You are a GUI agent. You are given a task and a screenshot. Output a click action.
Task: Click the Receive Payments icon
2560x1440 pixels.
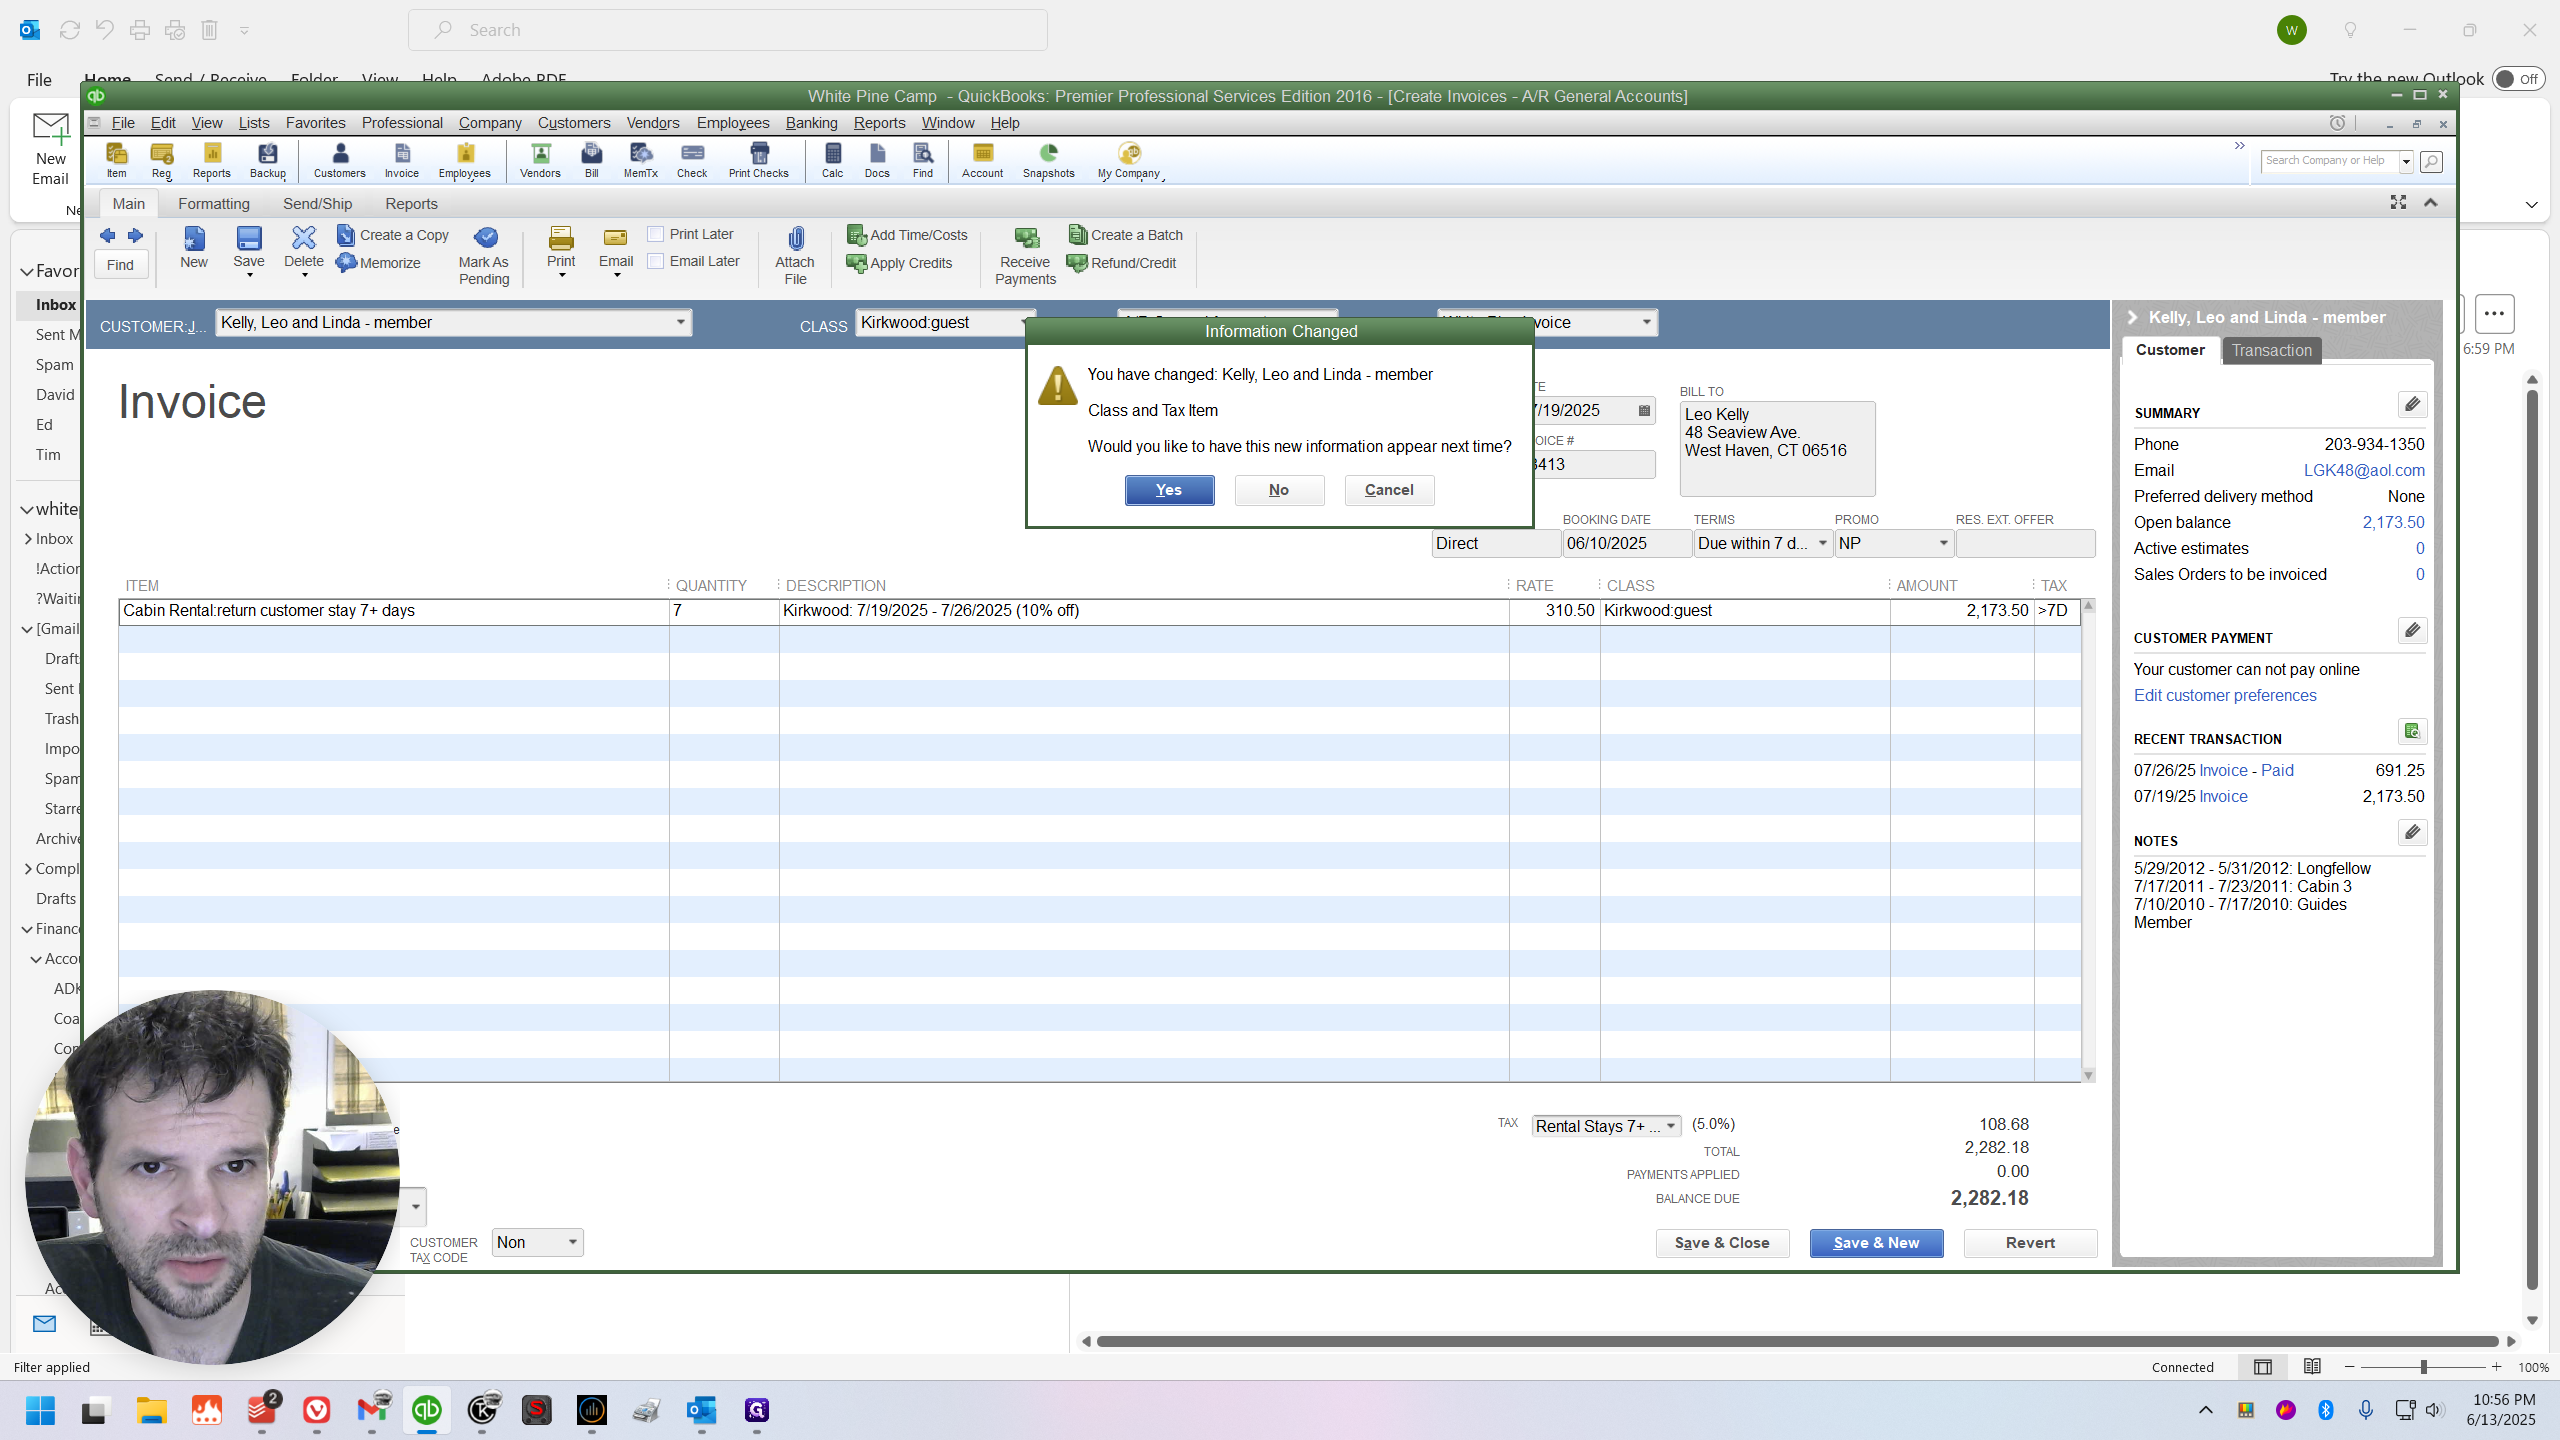tap(1026, 238)
